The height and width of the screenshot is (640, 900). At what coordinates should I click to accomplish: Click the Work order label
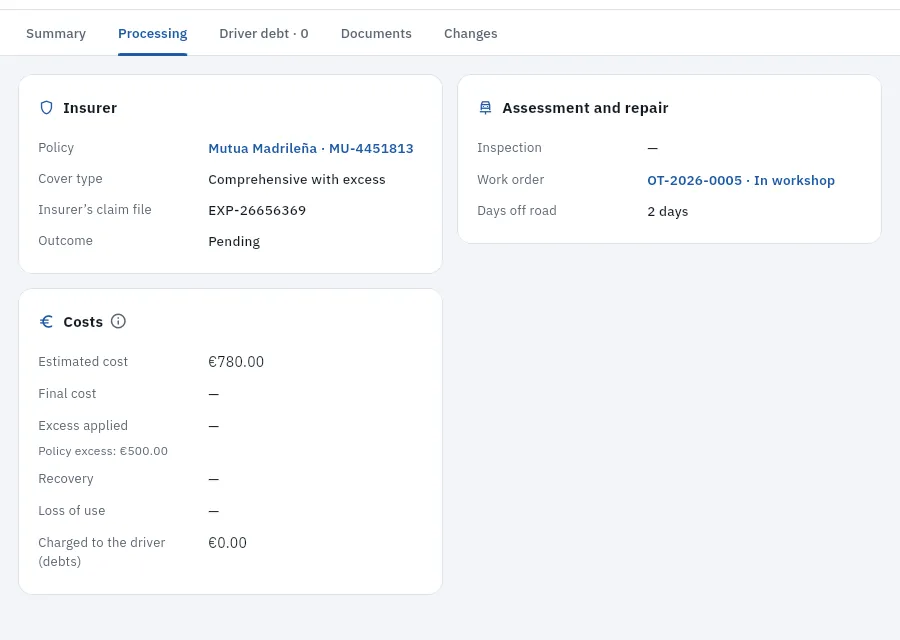coord(510,179)
